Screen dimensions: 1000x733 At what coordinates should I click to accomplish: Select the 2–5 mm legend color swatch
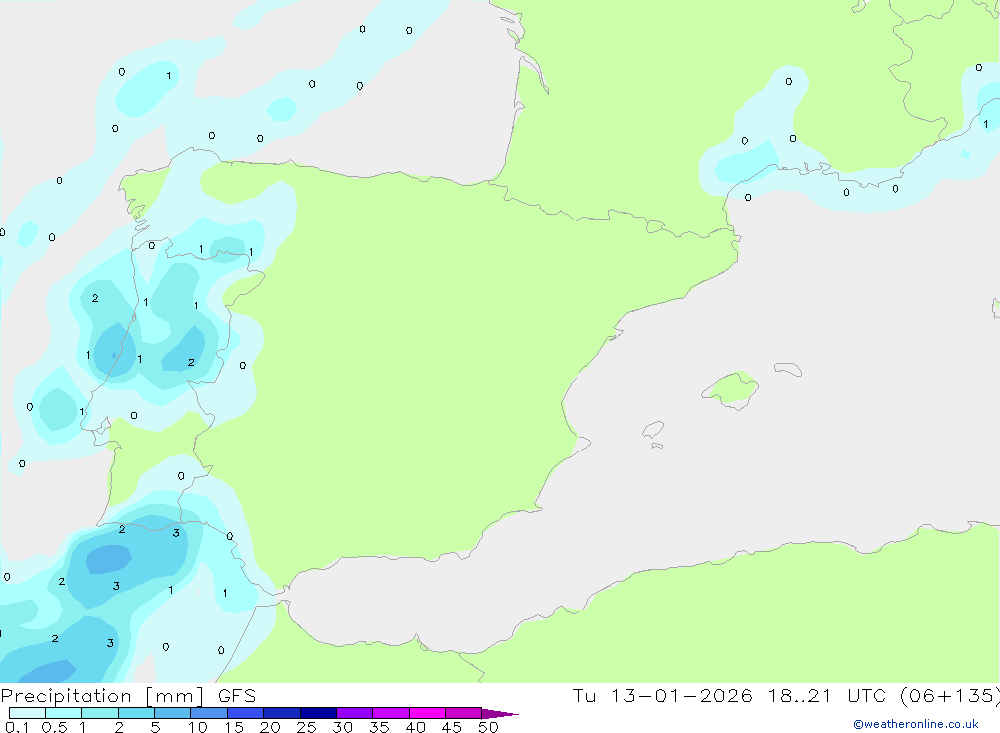tap(136, 713)
